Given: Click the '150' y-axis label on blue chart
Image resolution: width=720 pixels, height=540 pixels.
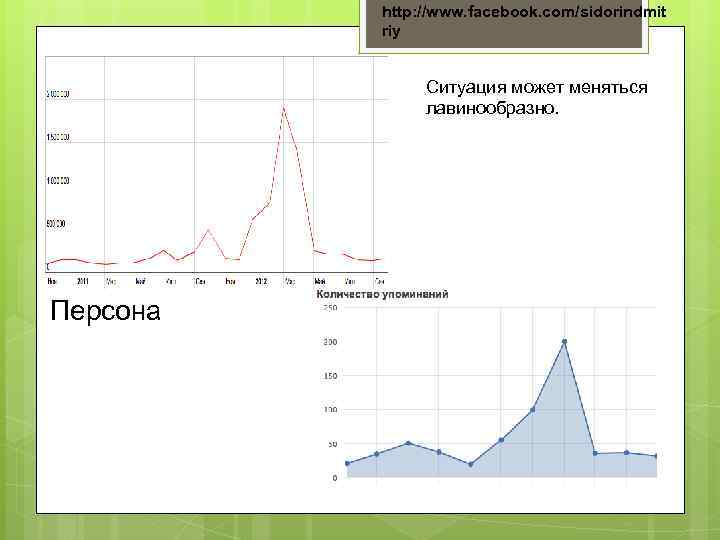Looking at the screenshot, I should (x=330, y=376).
